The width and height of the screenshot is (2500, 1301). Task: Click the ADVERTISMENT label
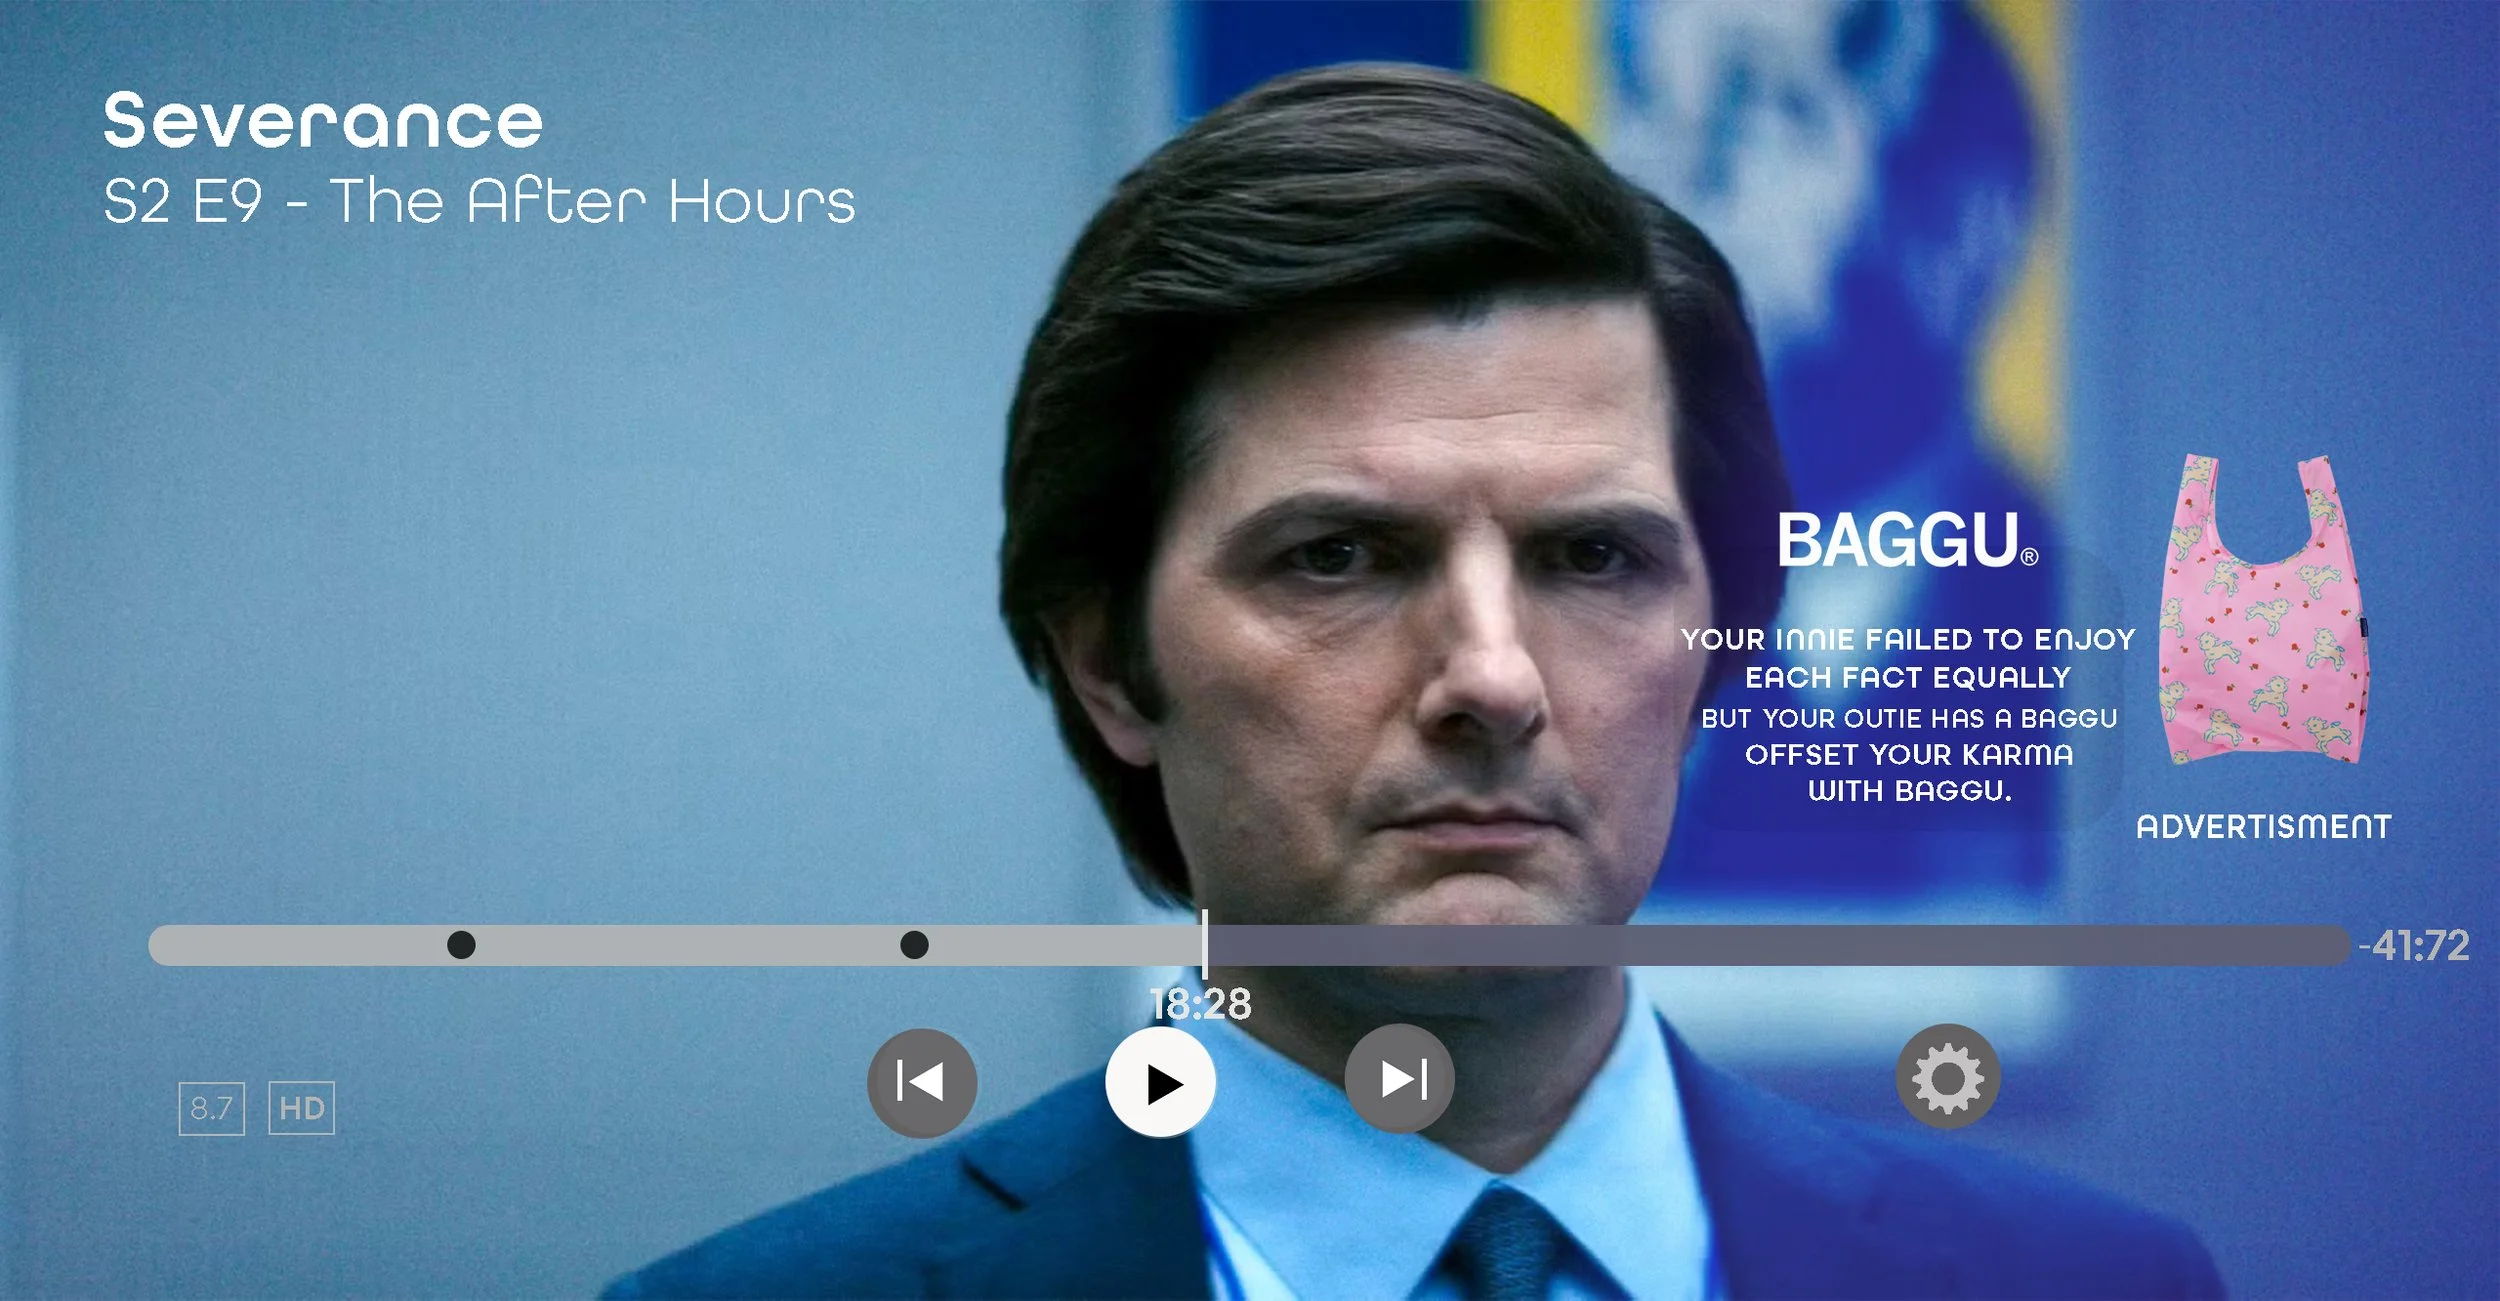tap(2263, 827)
